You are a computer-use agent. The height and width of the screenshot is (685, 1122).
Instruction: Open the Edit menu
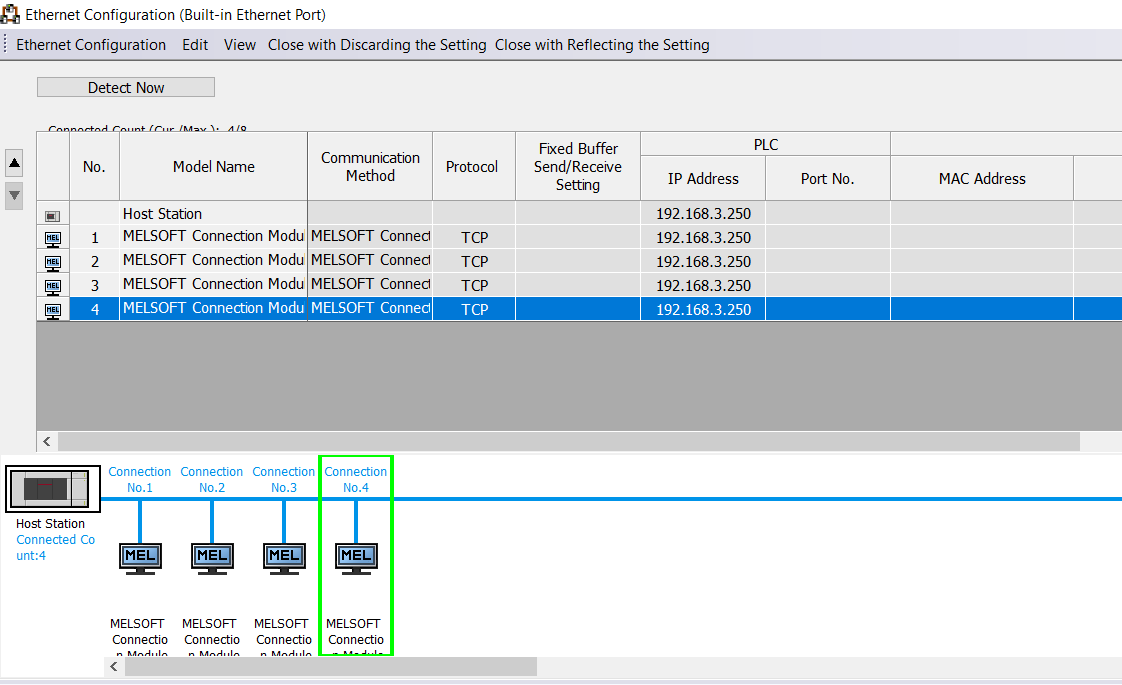(195, 45)
